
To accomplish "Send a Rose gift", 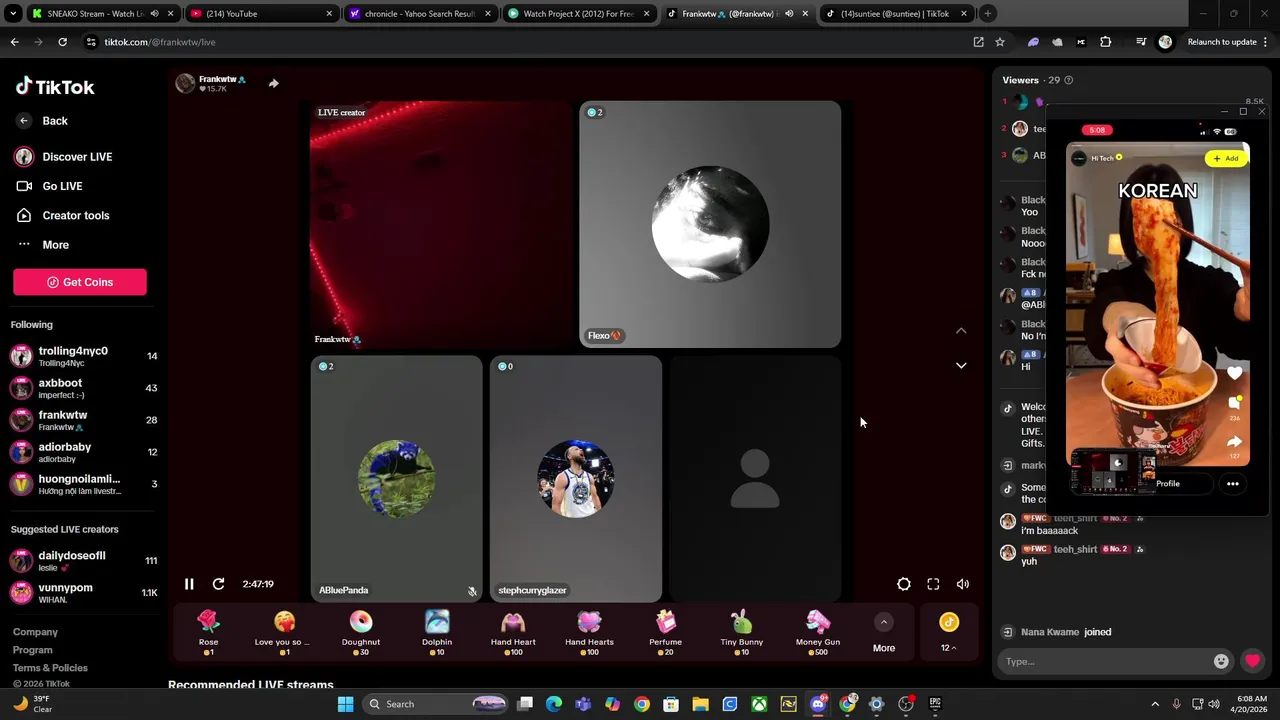I will pyautogui.click(x=208, y=633).
